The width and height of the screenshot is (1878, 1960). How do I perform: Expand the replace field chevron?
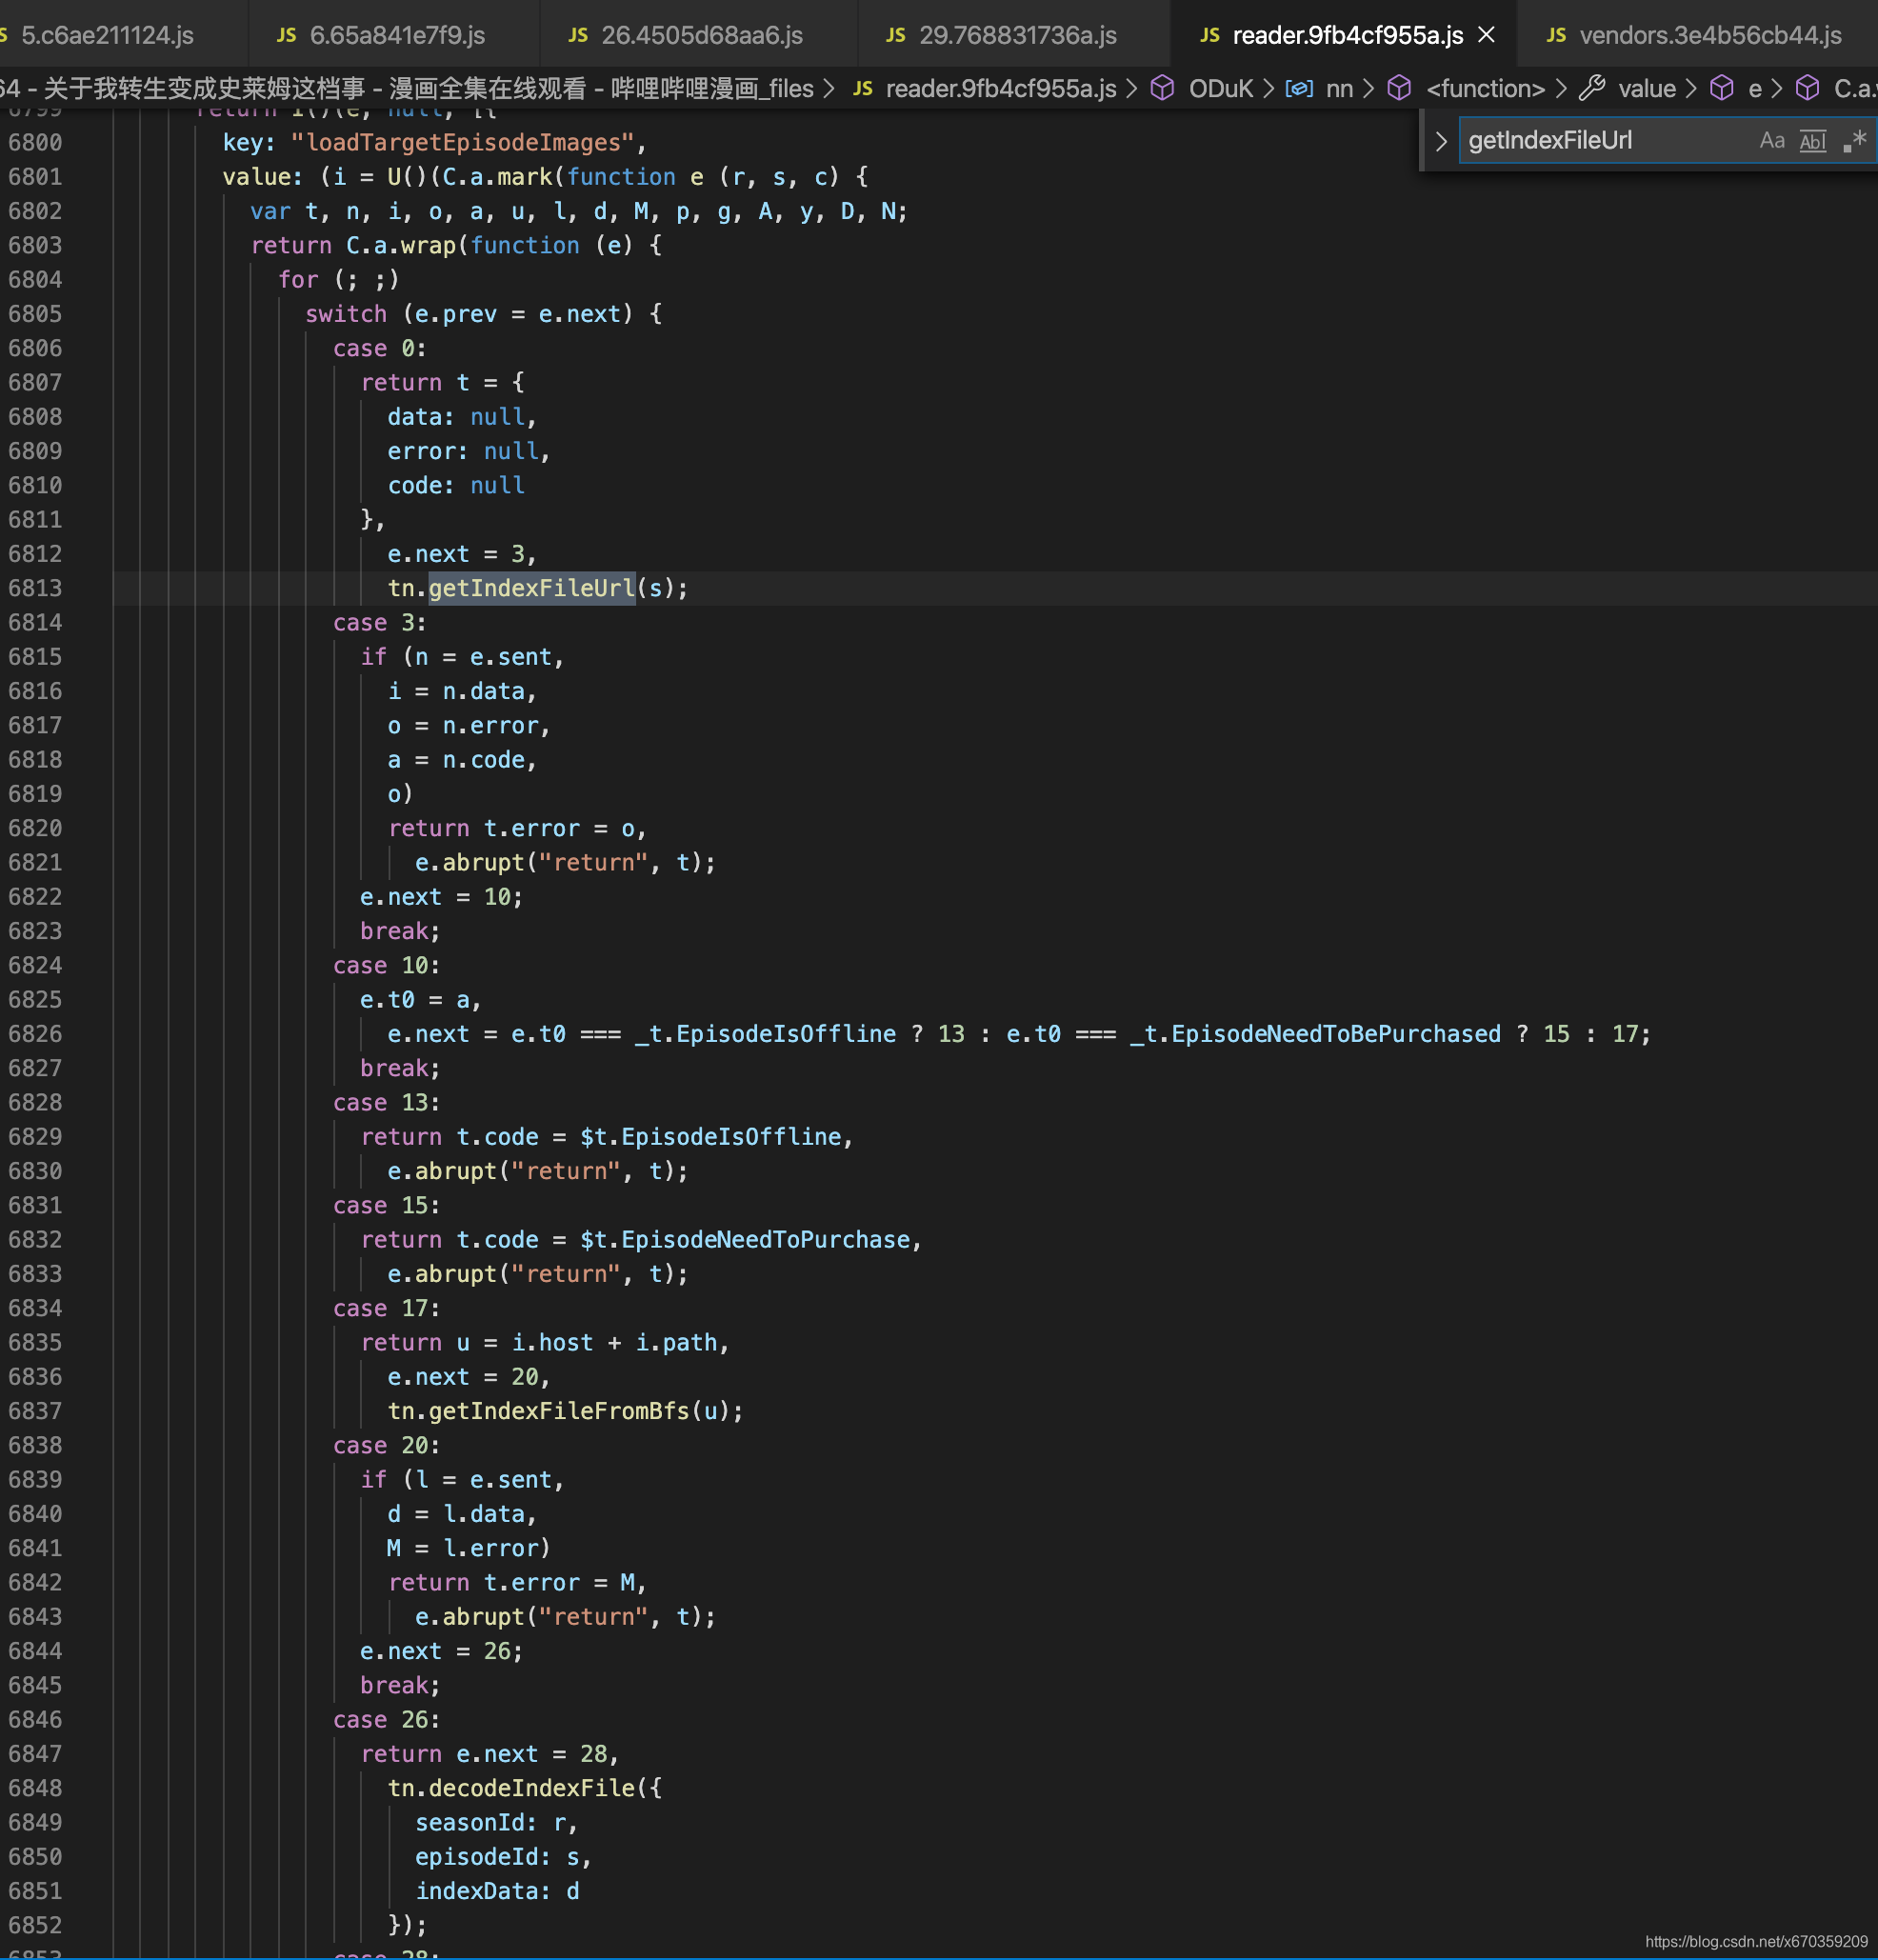click(1441, 141)
